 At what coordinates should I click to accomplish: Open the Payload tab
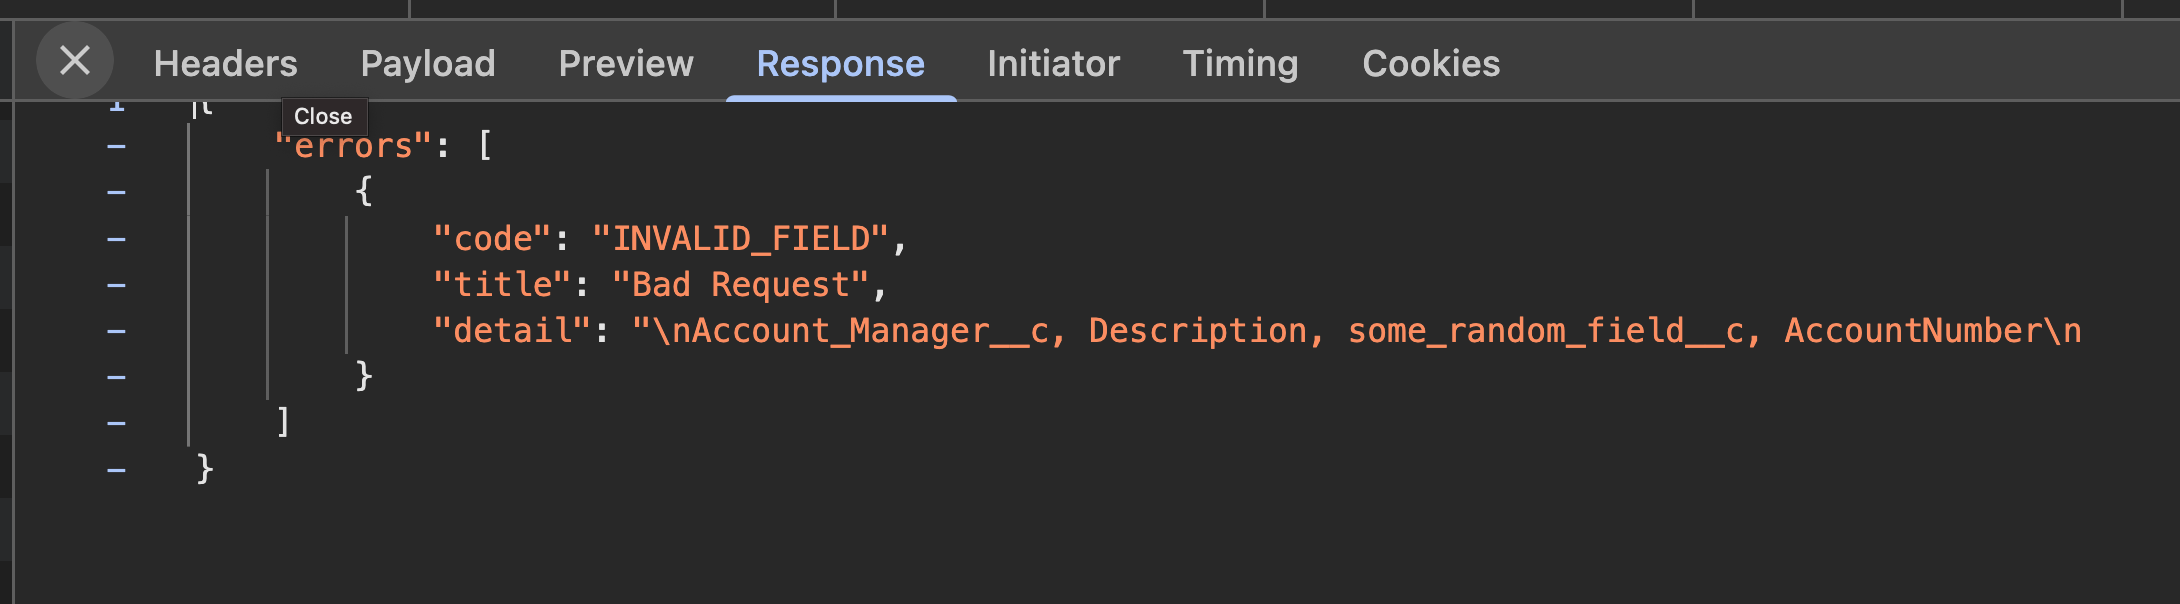pyautogui.click(x=428, y=64)
